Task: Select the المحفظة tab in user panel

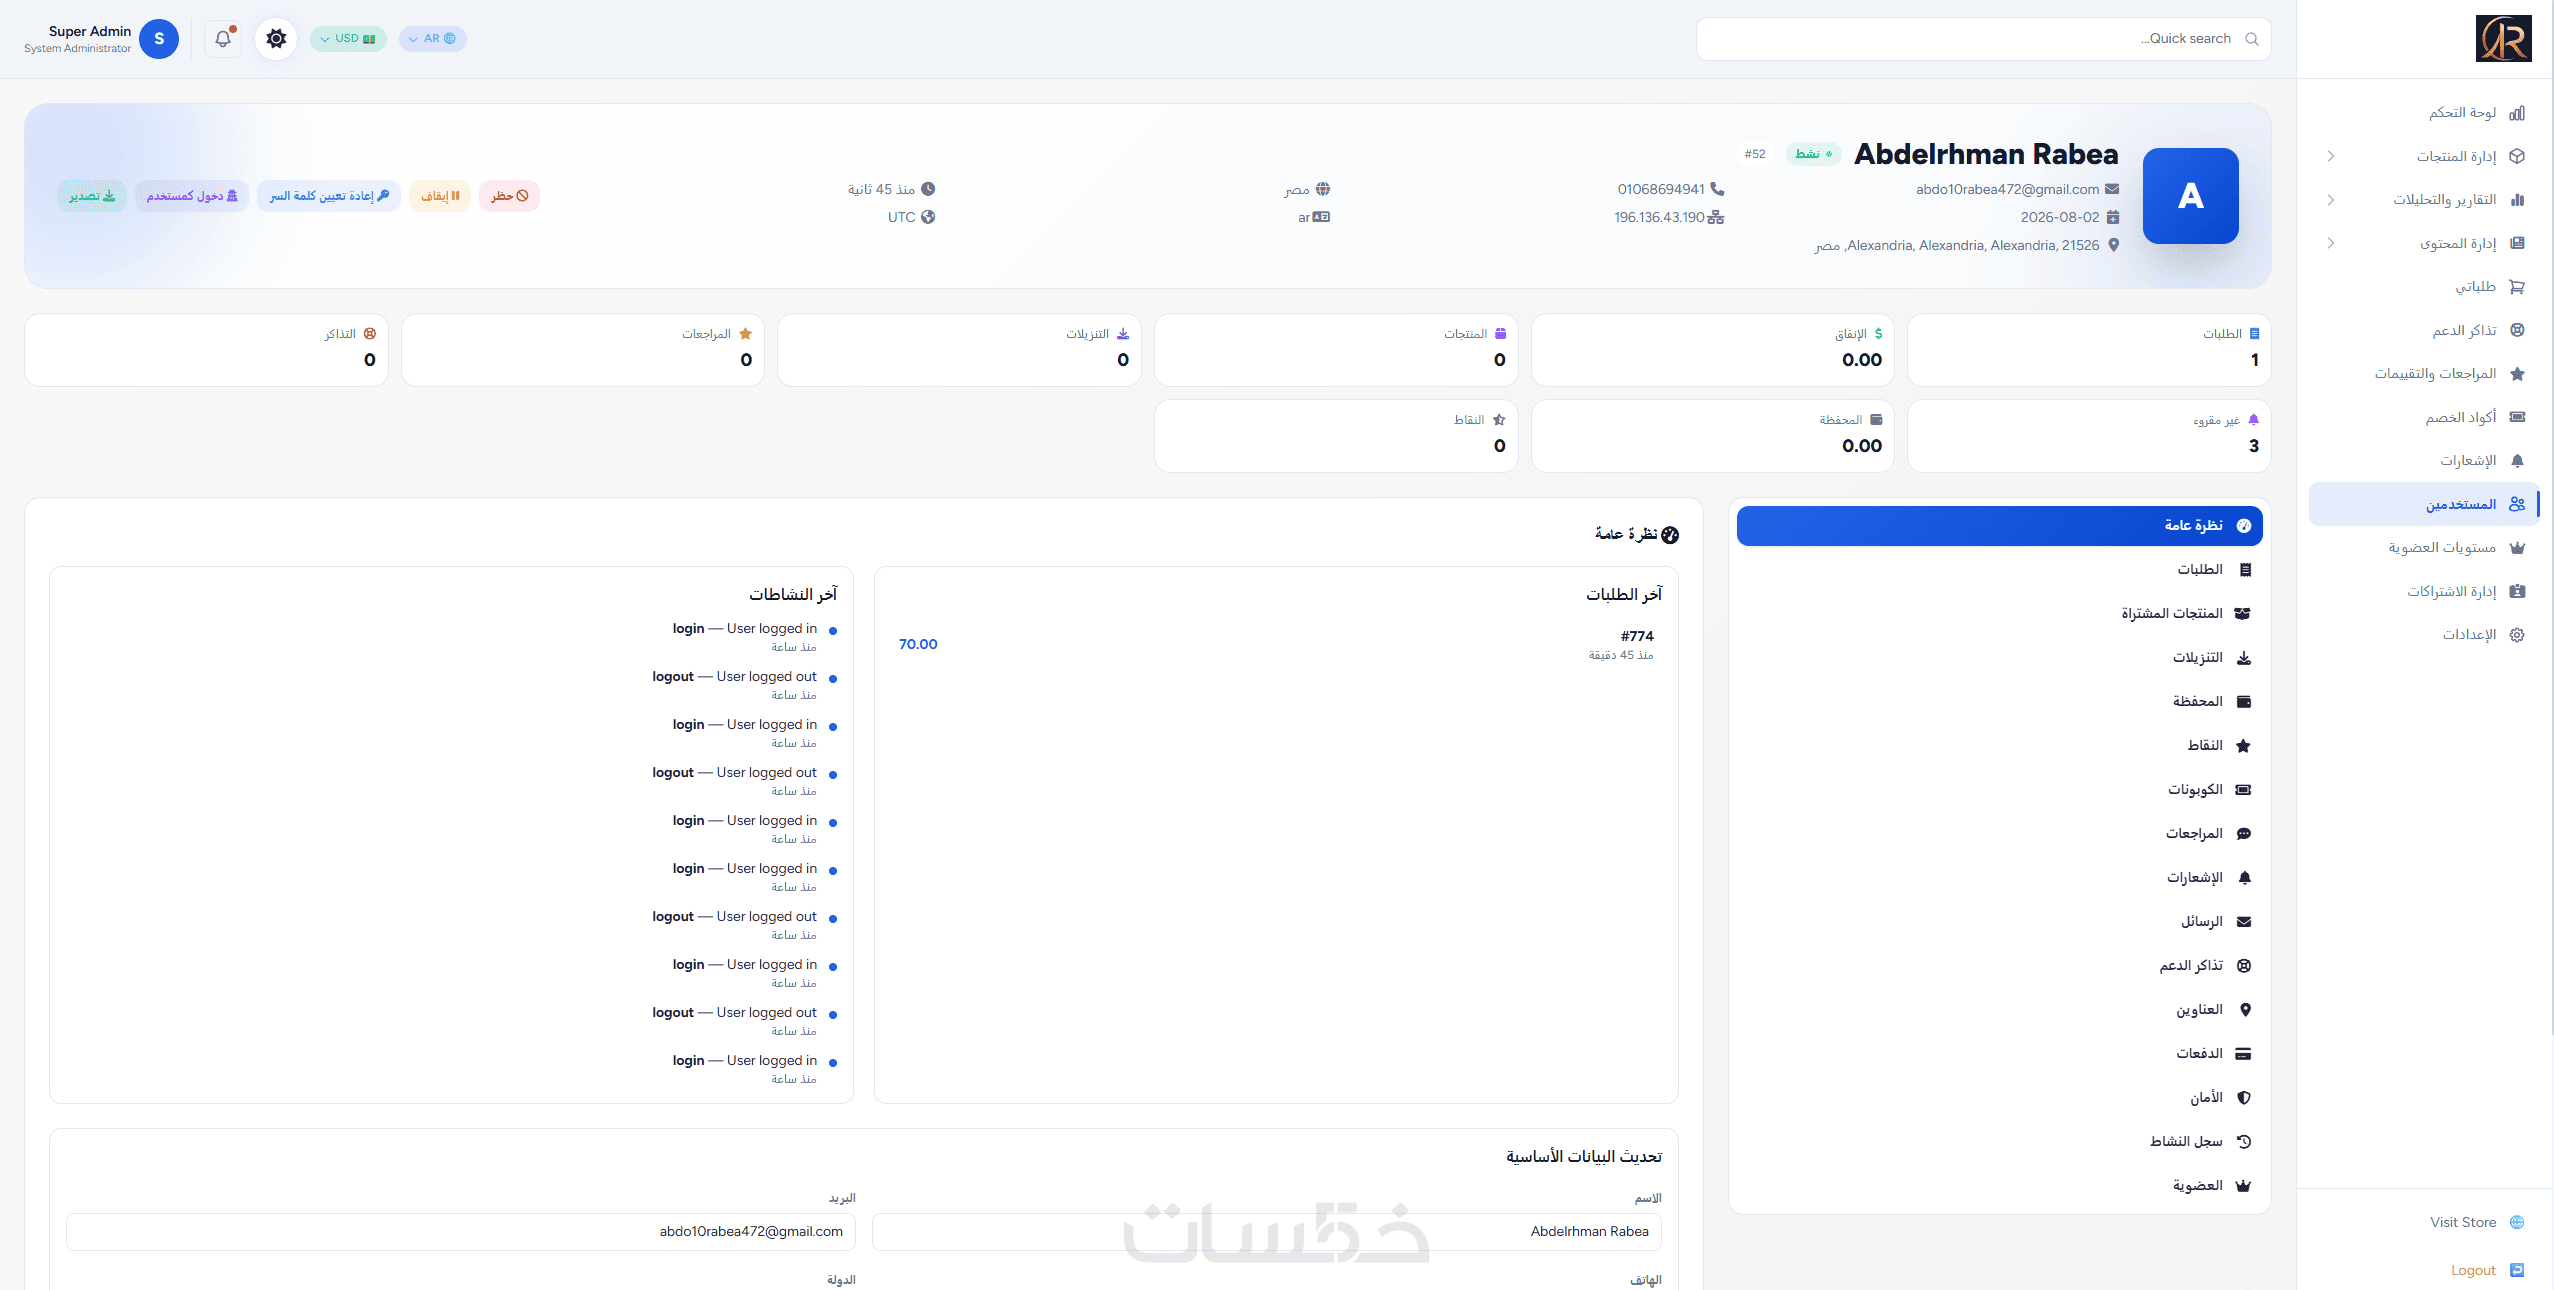Action: pos(2000,702)
